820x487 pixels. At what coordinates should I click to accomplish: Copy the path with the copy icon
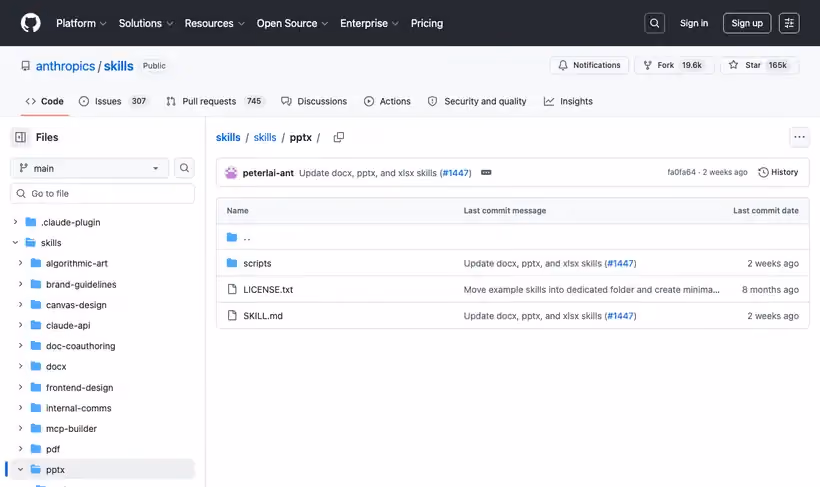click(339, 137)
